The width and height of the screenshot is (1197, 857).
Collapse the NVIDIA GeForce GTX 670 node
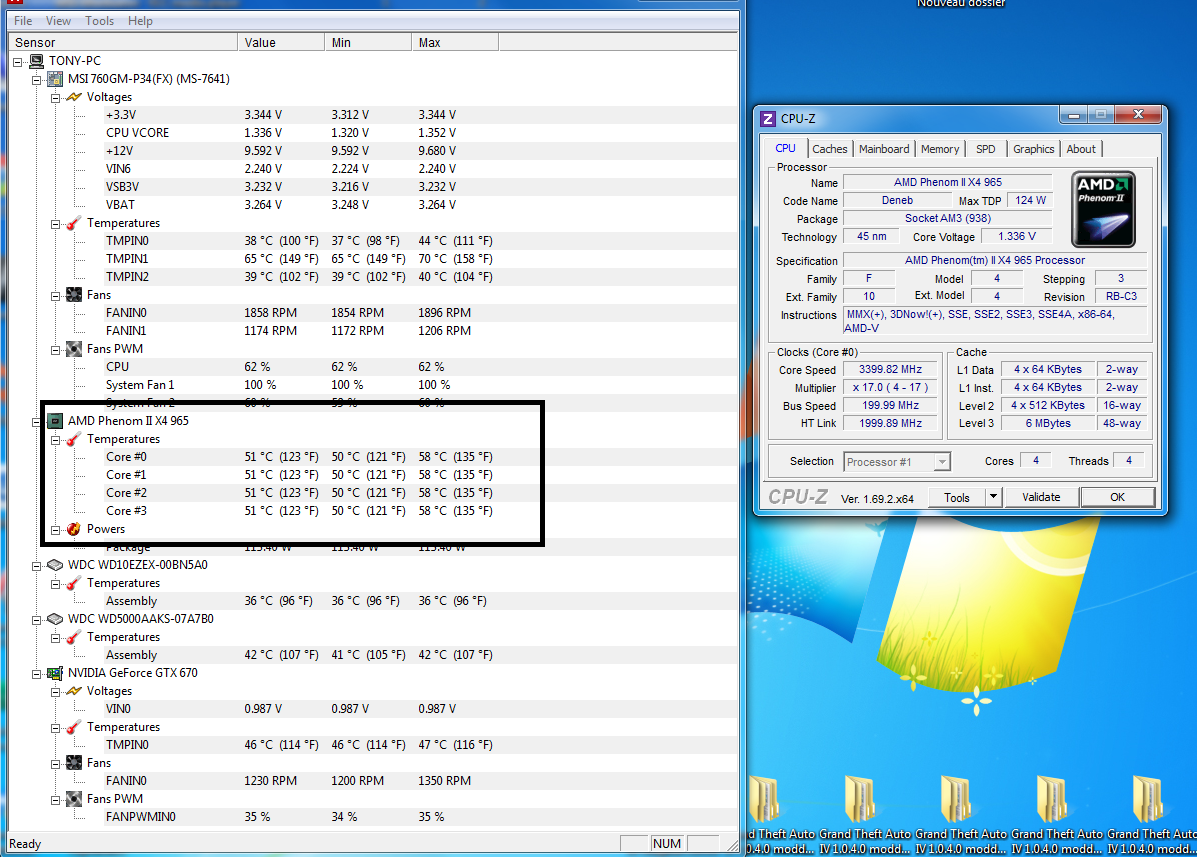point(38,673)
